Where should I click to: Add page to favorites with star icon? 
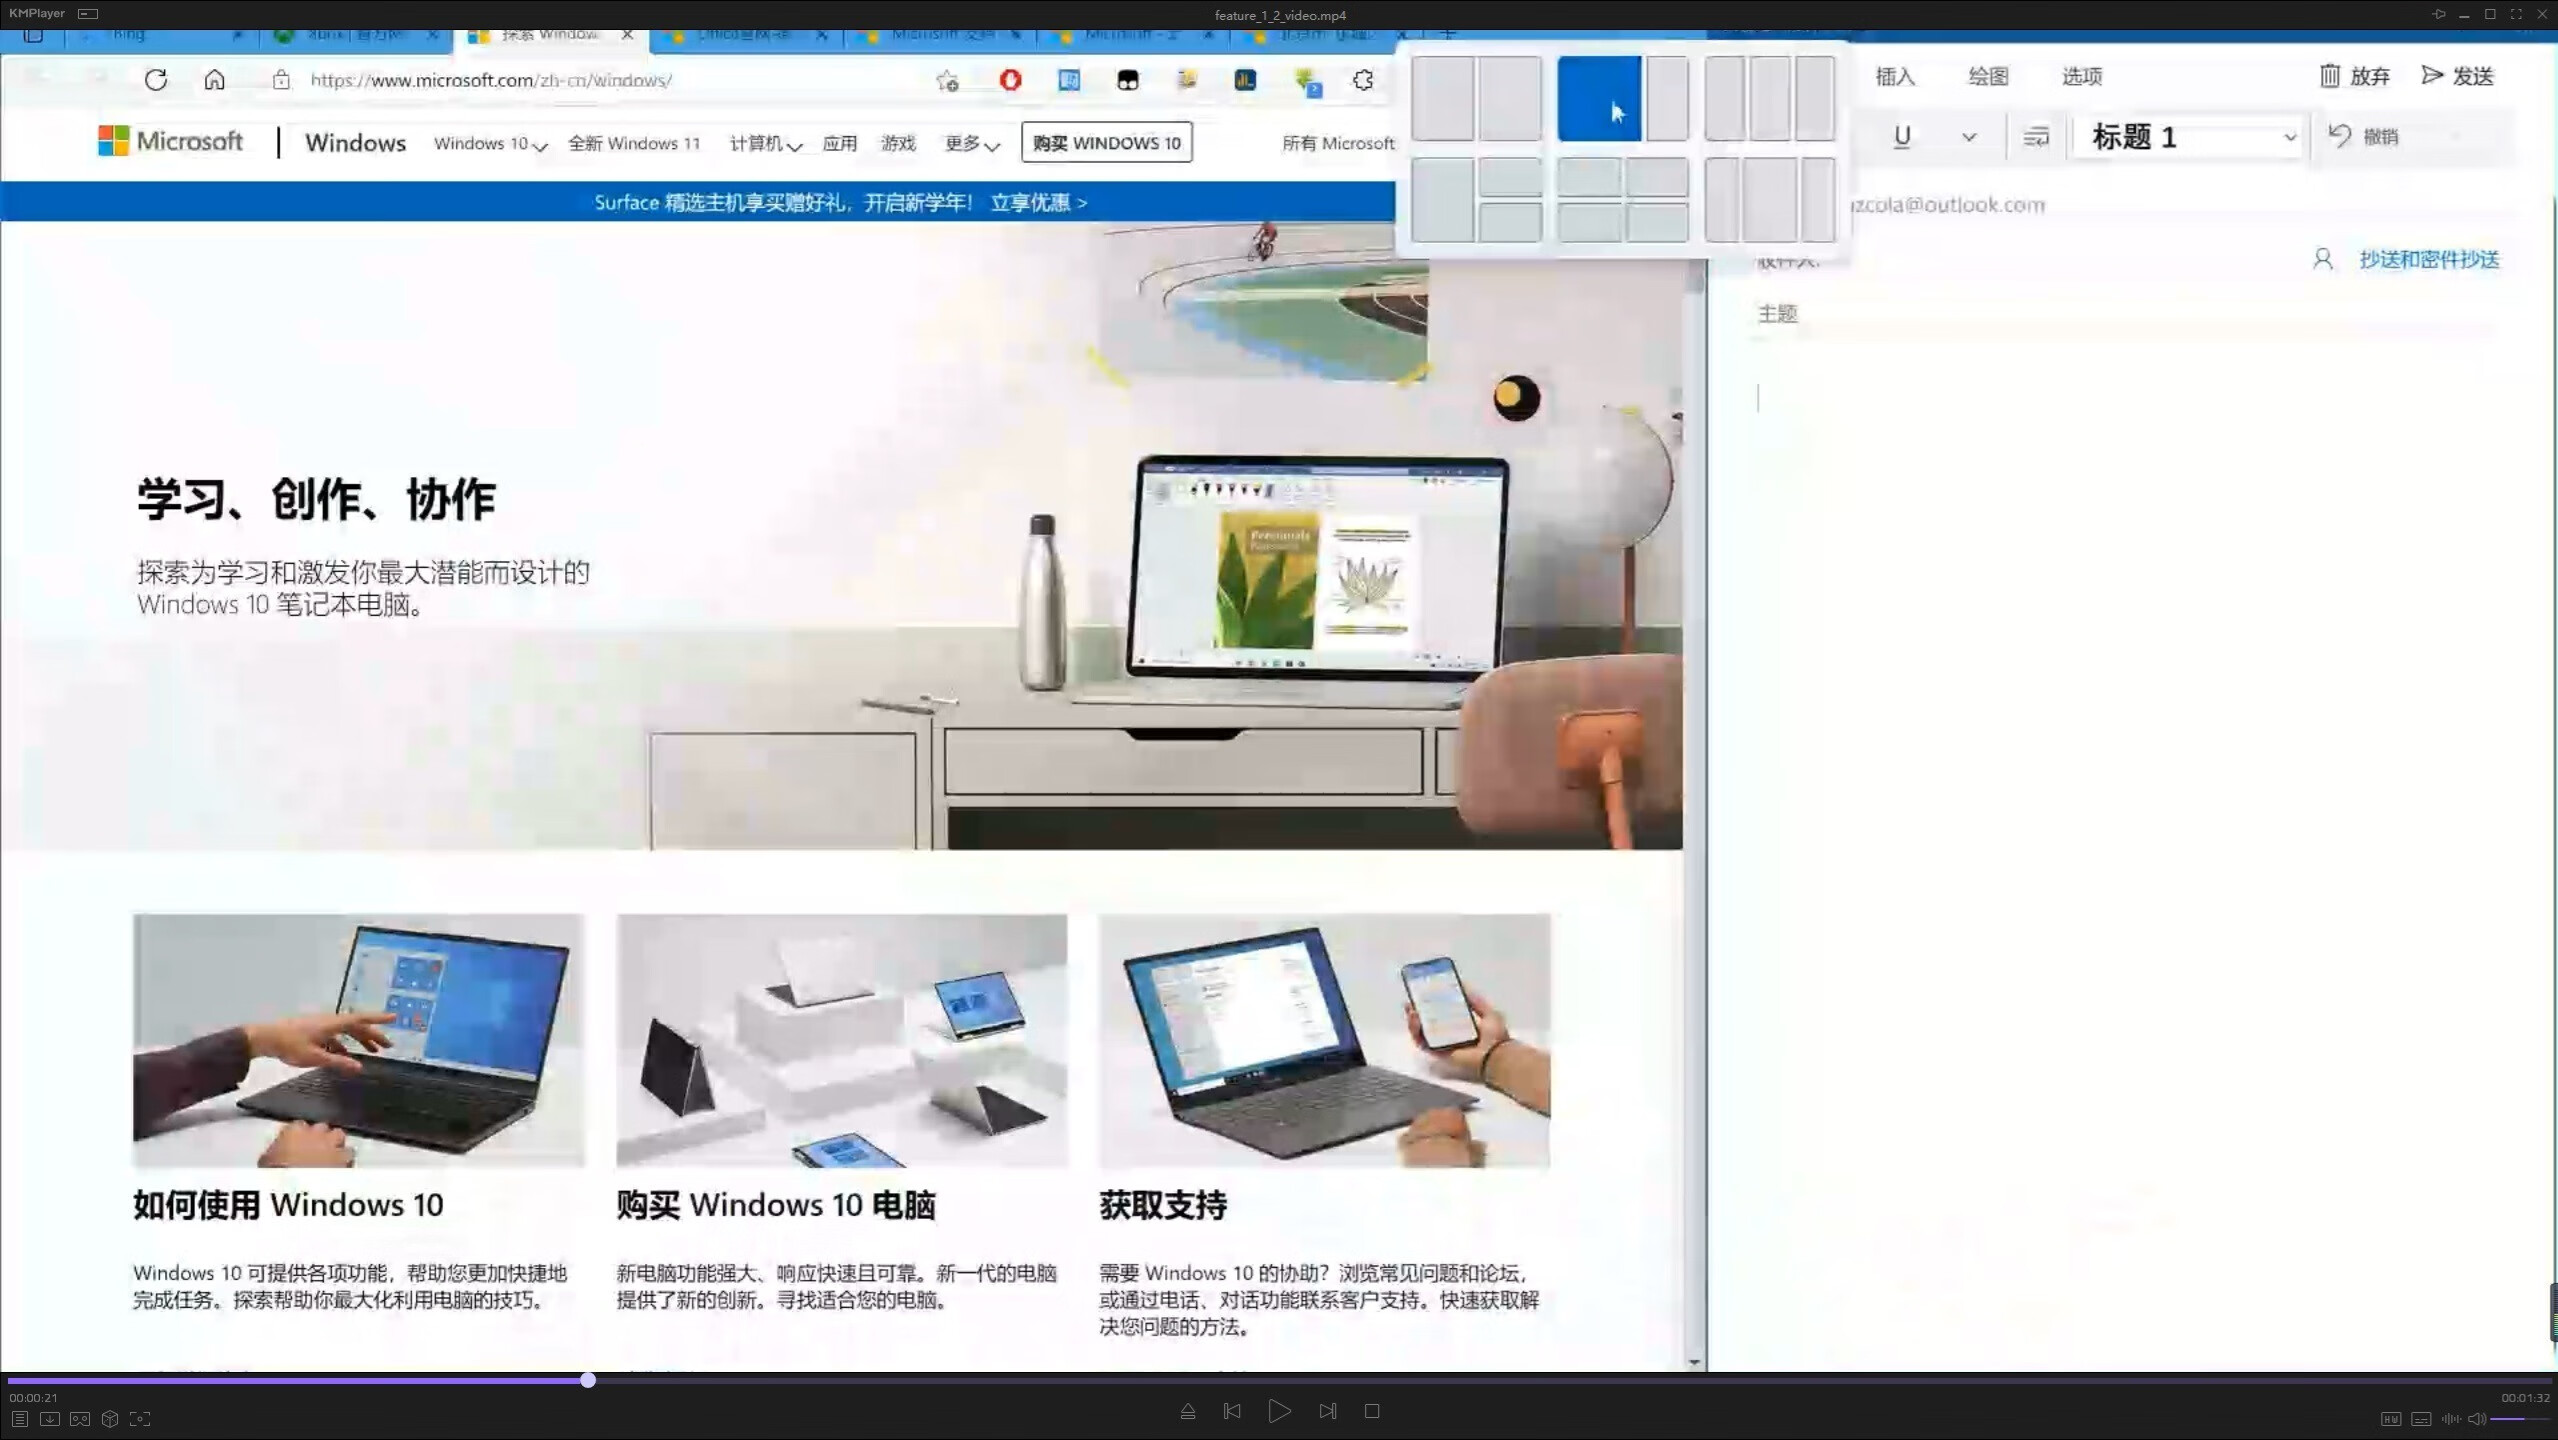pyautogui.click(x=947, y=80)
